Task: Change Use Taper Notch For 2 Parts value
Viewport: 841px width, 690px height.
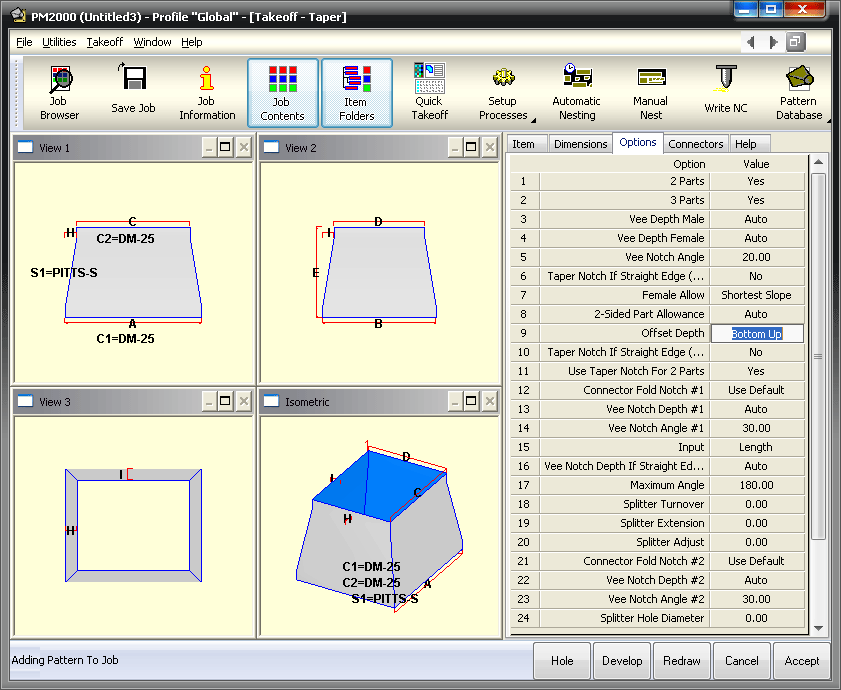Action: [x=757, y=371]
